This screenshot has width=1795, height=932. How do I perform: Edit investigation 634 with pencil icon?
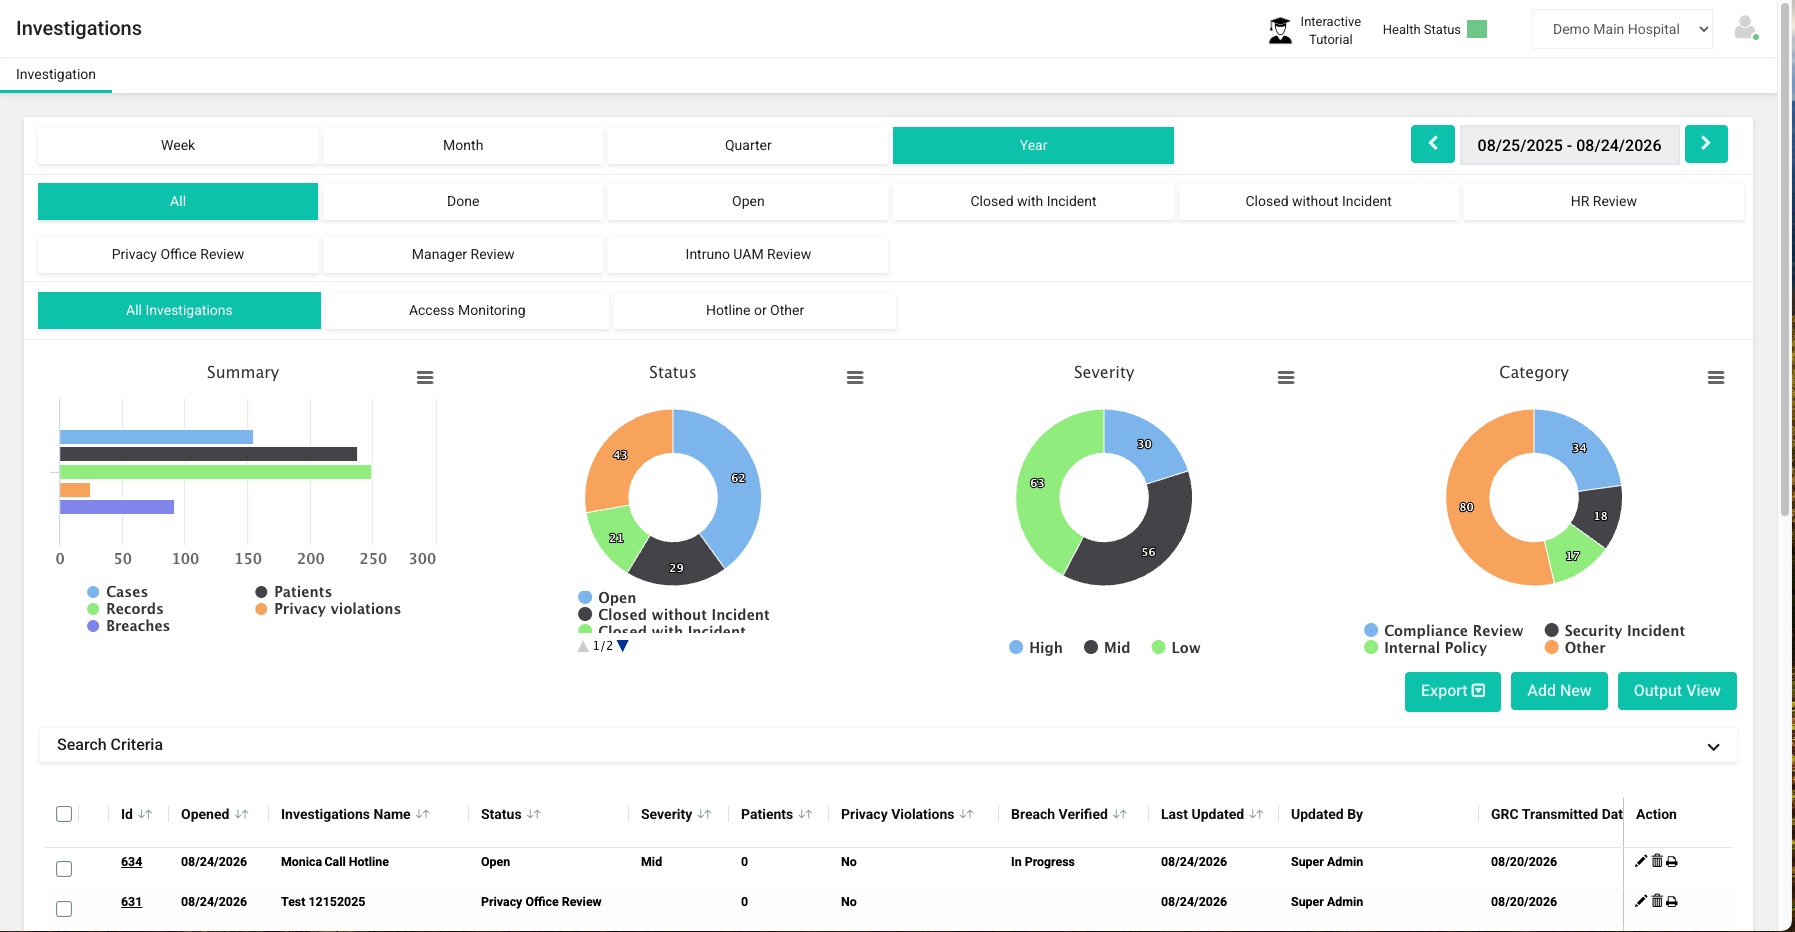(x=1640, y=861)
